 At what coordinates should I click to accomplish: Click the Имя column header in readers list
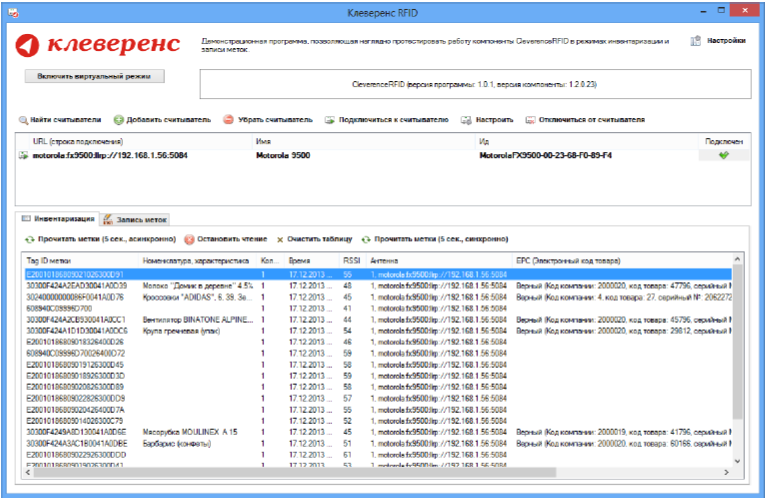tap(364, 142)
